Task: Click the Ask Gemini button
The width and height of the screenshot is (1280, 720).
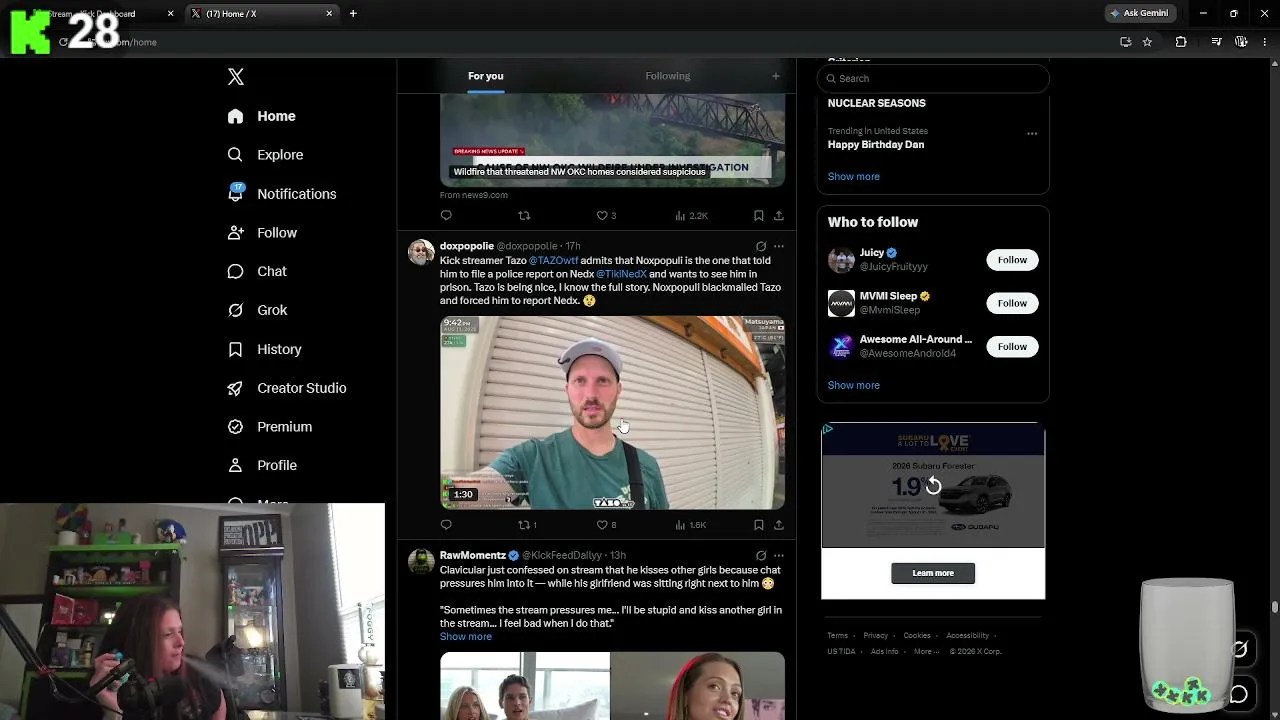Action: point(1139,13)
